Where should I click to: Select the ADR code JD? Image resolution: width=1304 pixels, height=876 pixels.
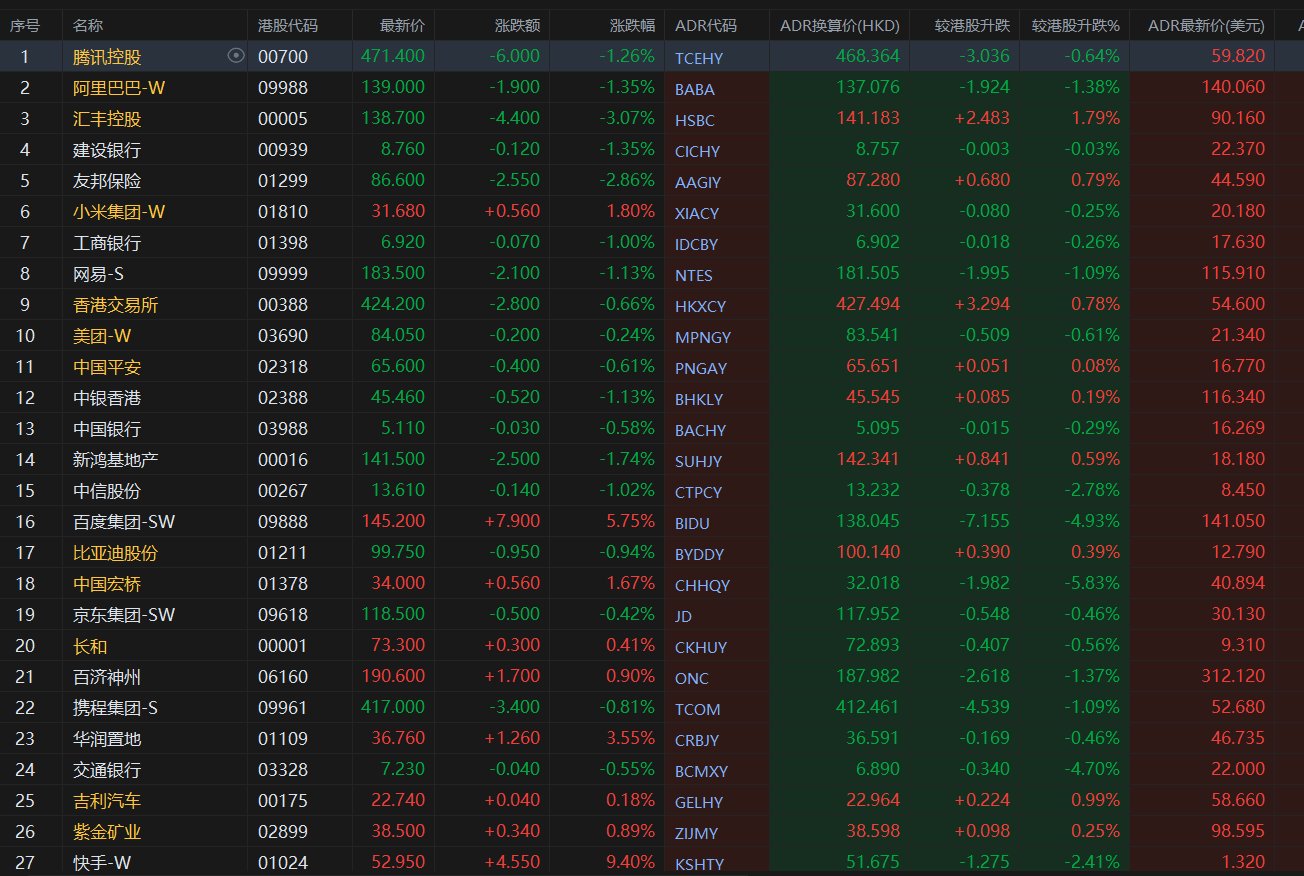click(684, 617)
